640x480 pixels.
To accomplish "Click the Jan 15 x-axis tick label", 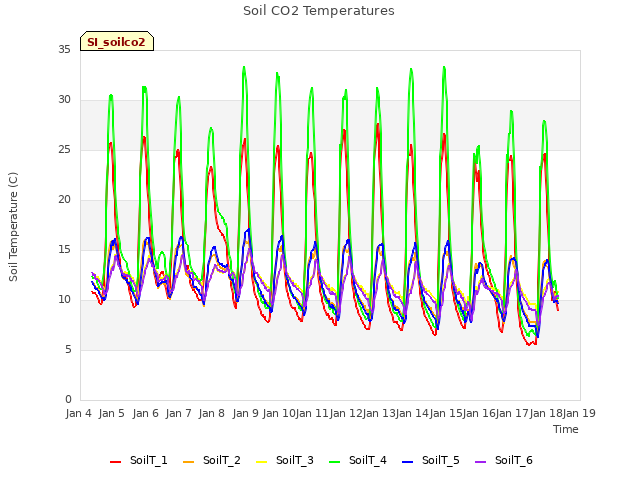I will [445, 413].
